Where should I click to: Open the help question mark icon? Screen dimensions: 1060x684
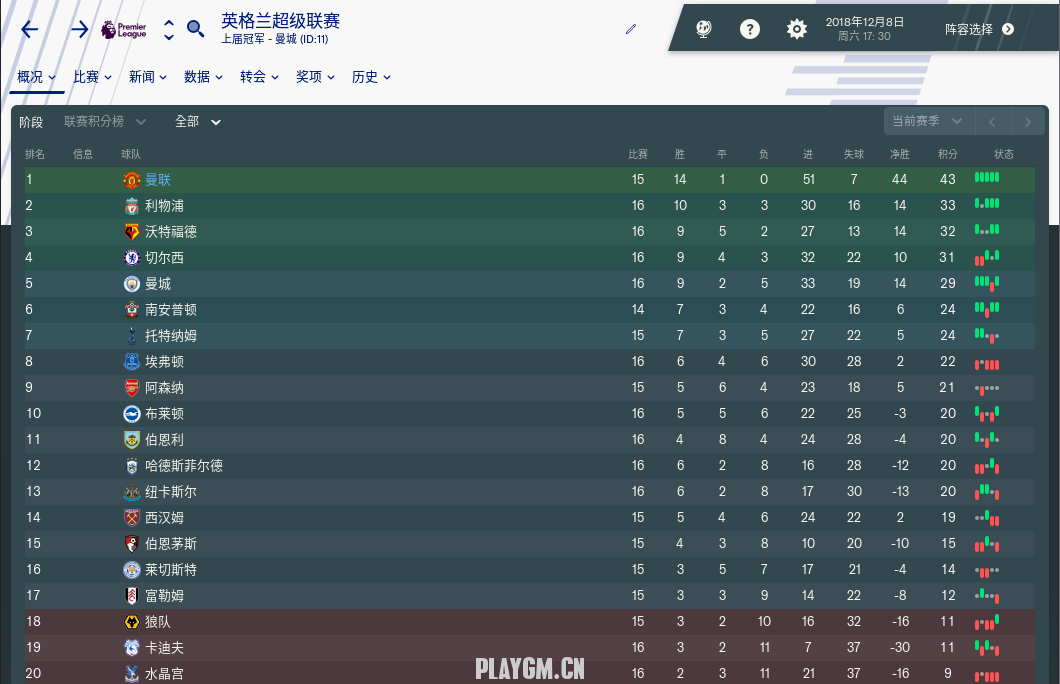tap(750, 29)
